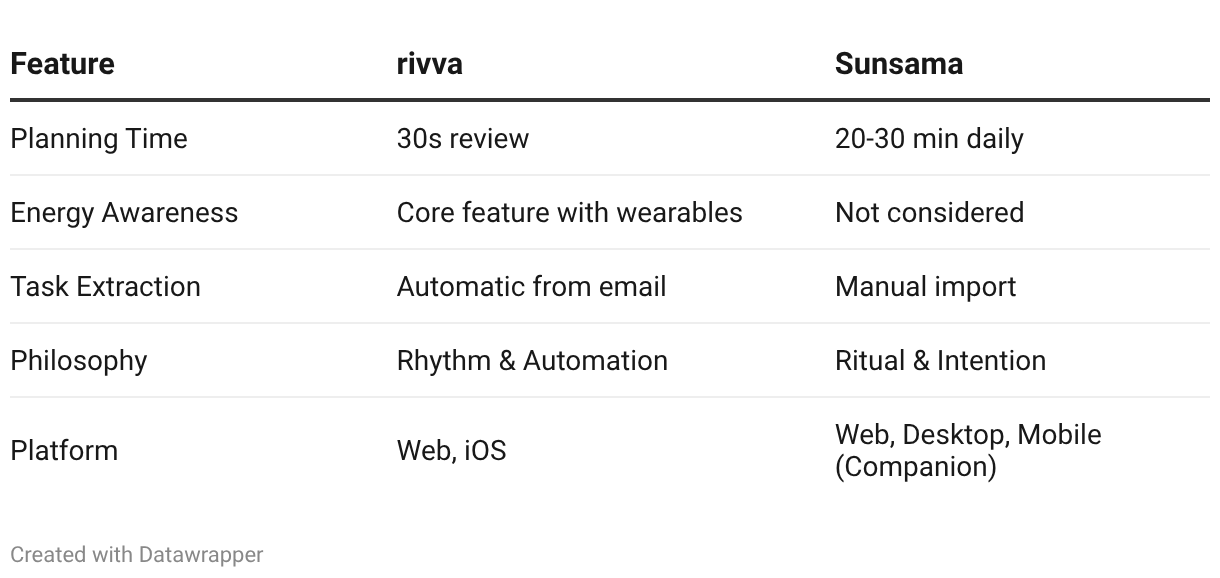Click the 20-30 min daily cell

[x=929, y=138]
